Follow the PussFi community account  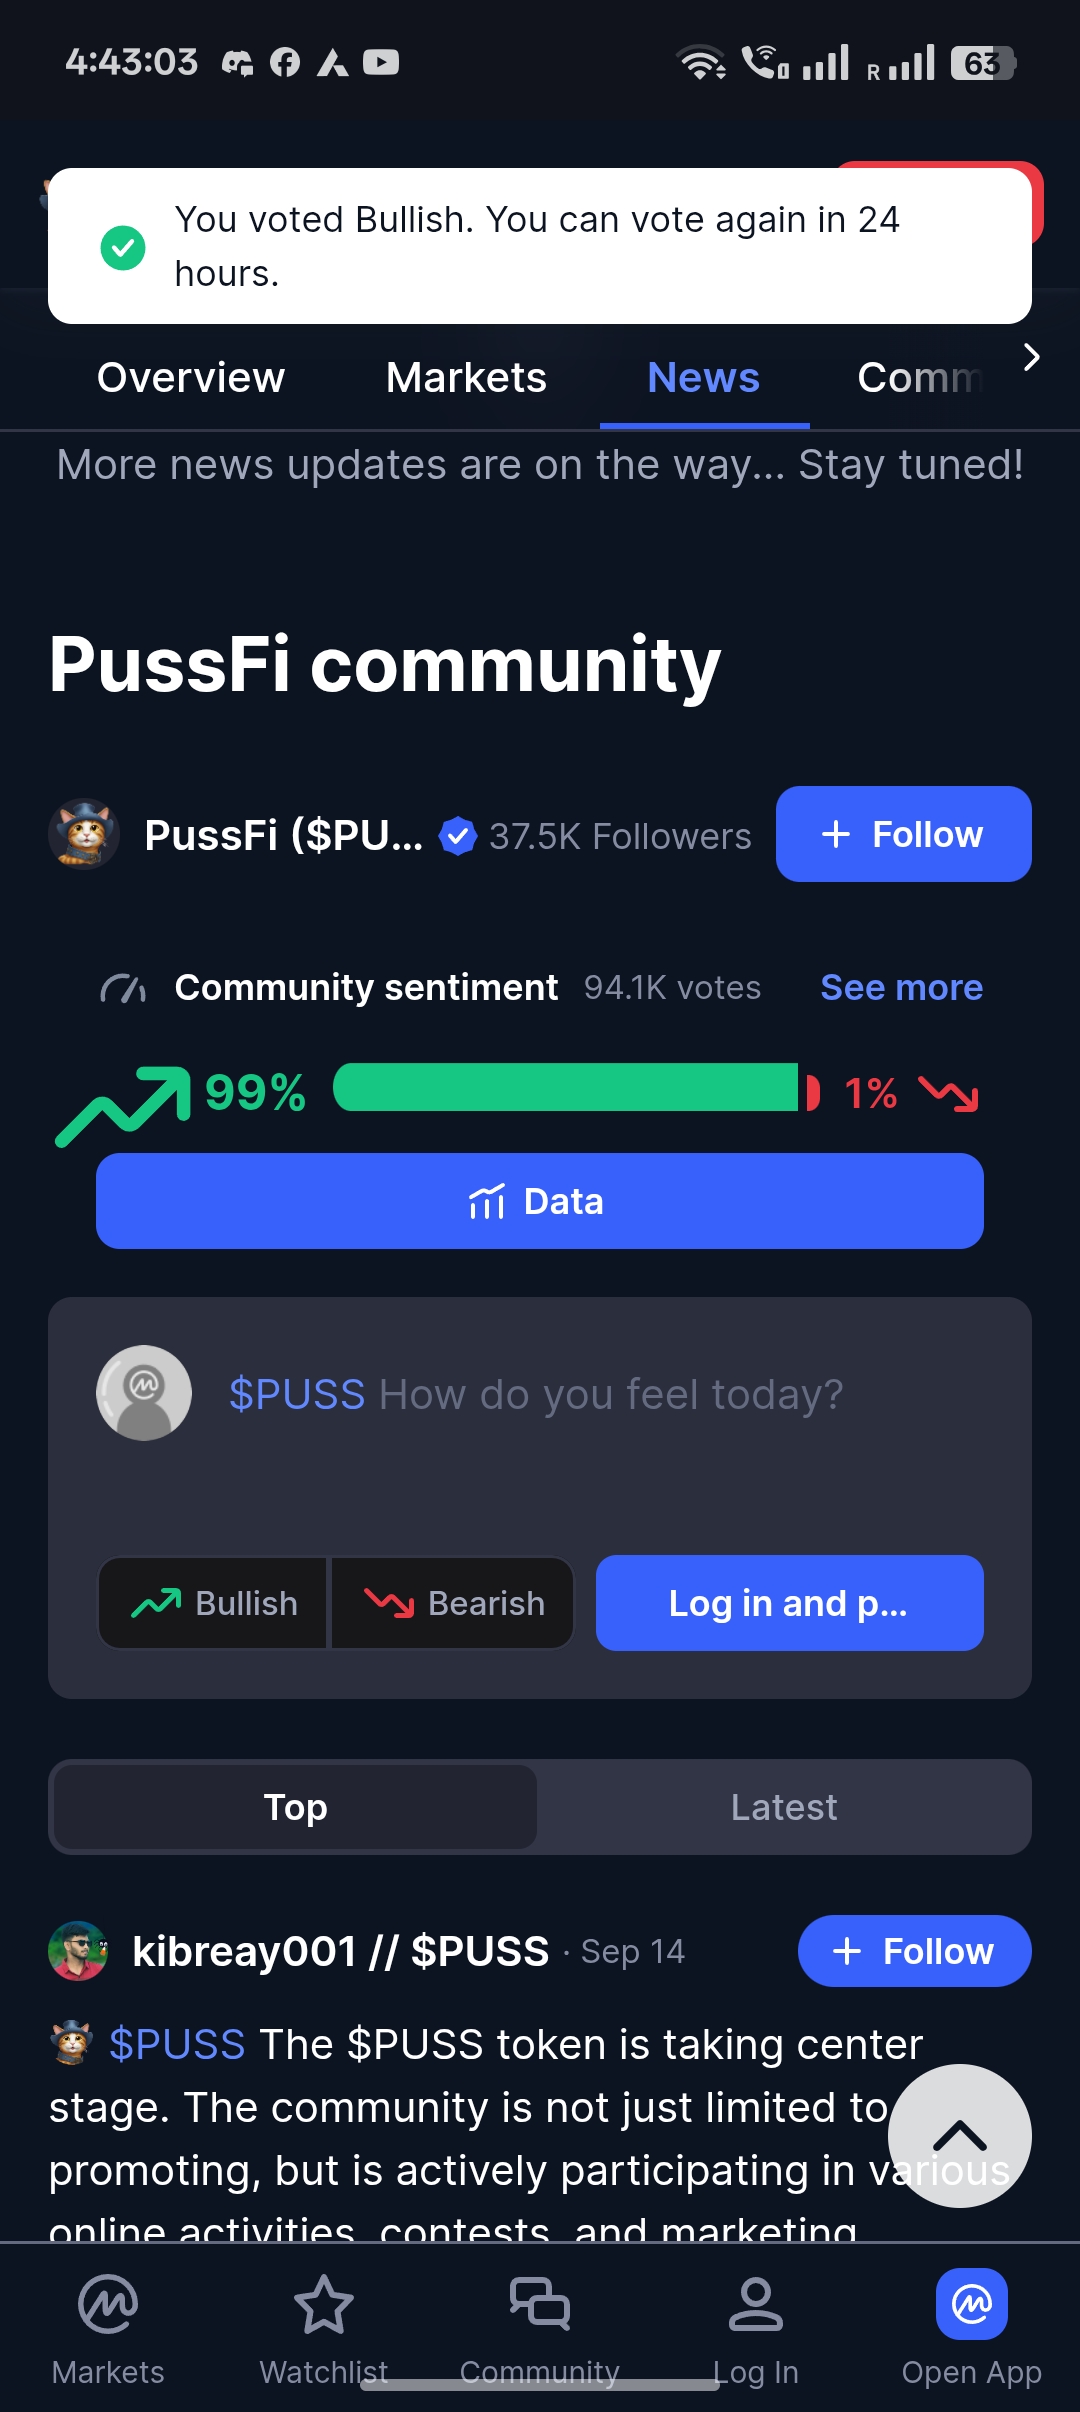point(904,834)
